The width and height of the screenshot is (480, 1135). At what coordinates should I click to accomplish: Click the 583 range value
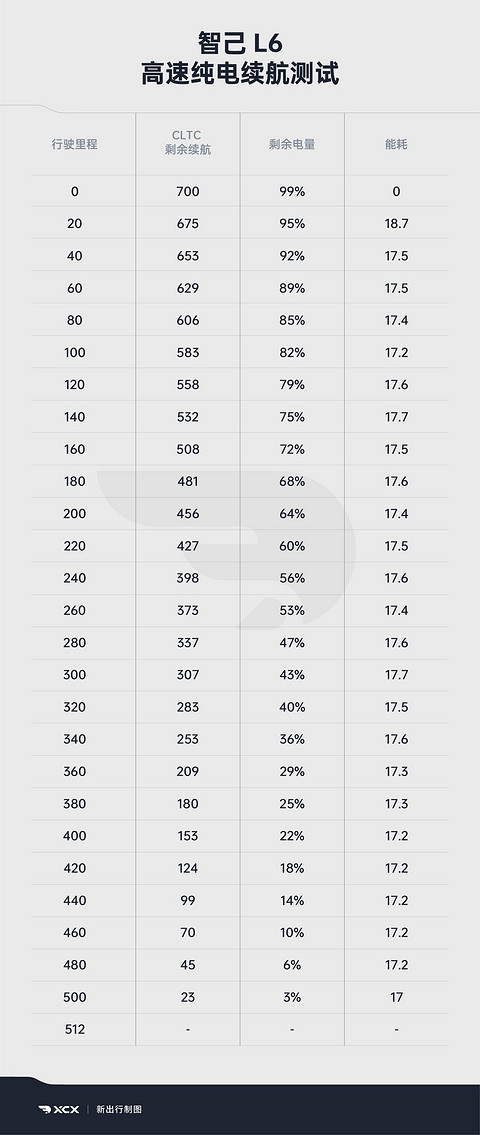click(x=188, y=353)
